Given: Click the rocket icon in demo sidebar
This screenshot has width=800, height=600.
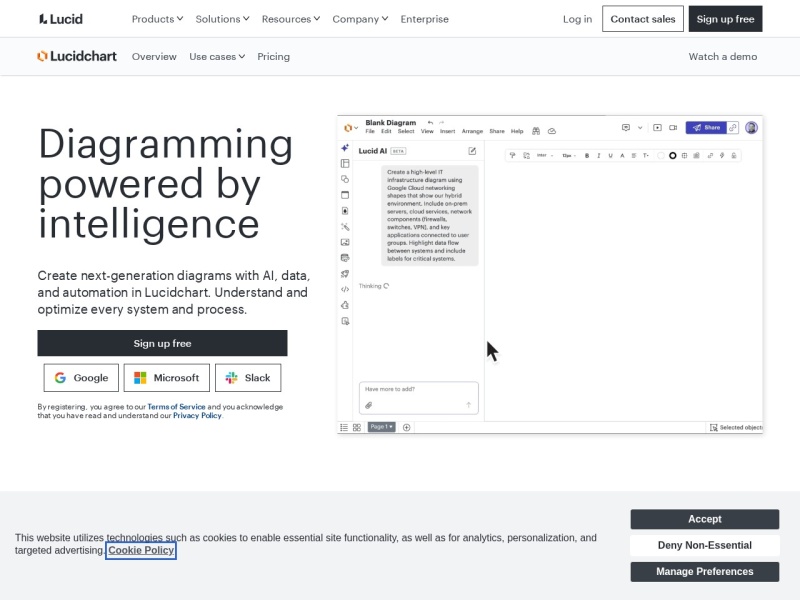Looking at the screenshot, I should [345, 273].
